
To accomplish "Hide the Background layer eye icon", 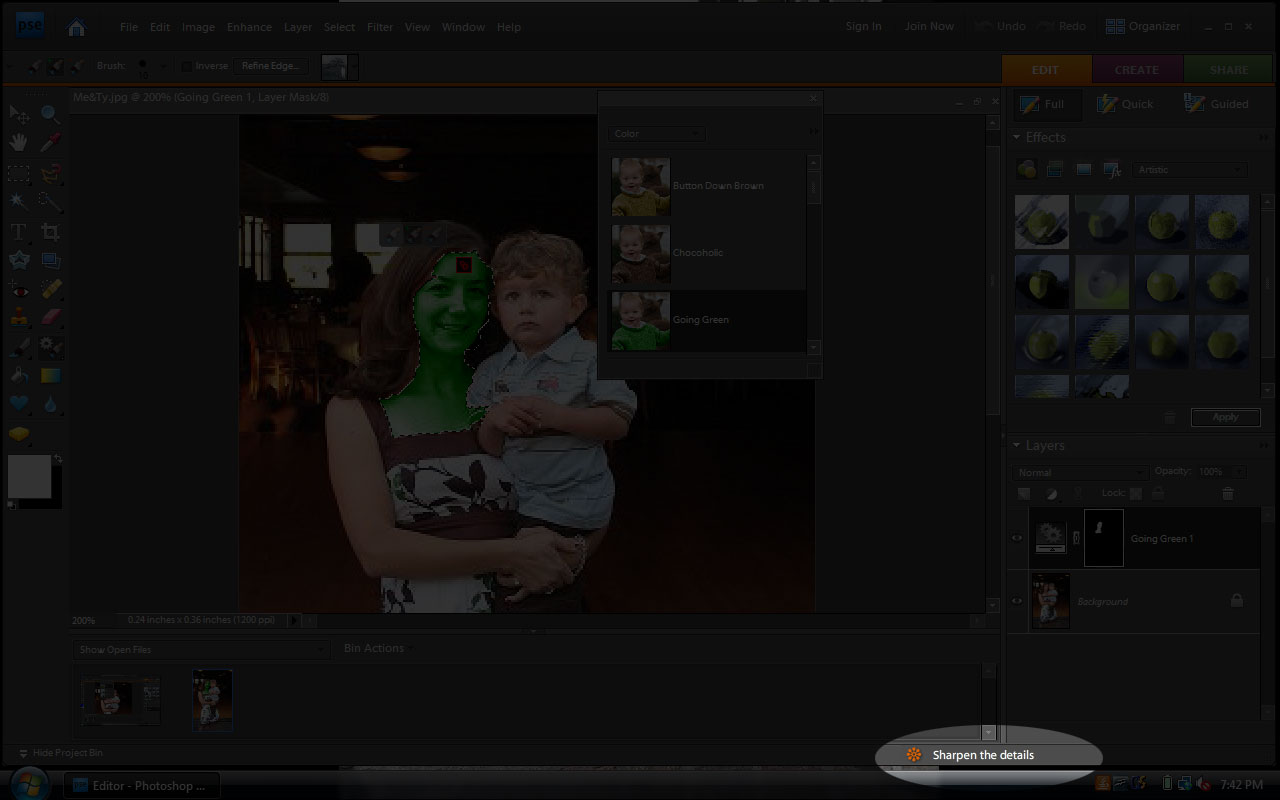I will [1017, 601].
